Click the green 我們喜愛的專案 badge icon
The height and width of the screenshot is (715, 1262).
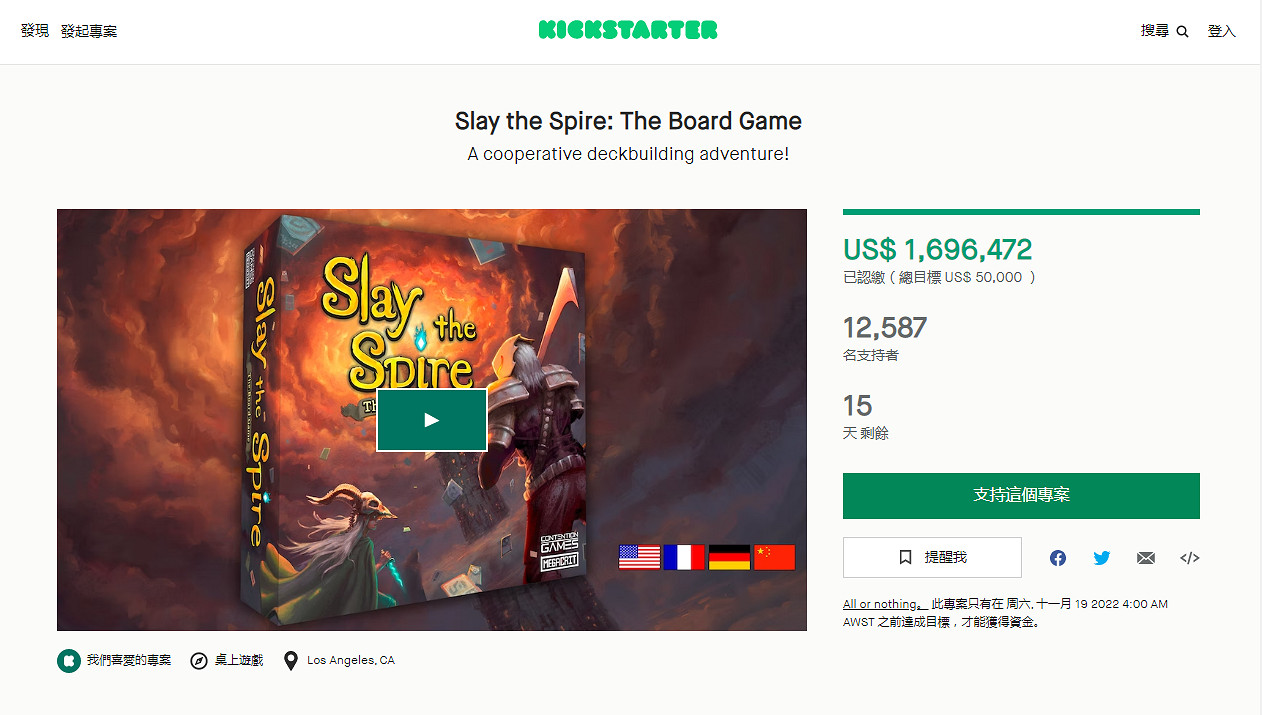pyautogui.click(x=68, y=661)
